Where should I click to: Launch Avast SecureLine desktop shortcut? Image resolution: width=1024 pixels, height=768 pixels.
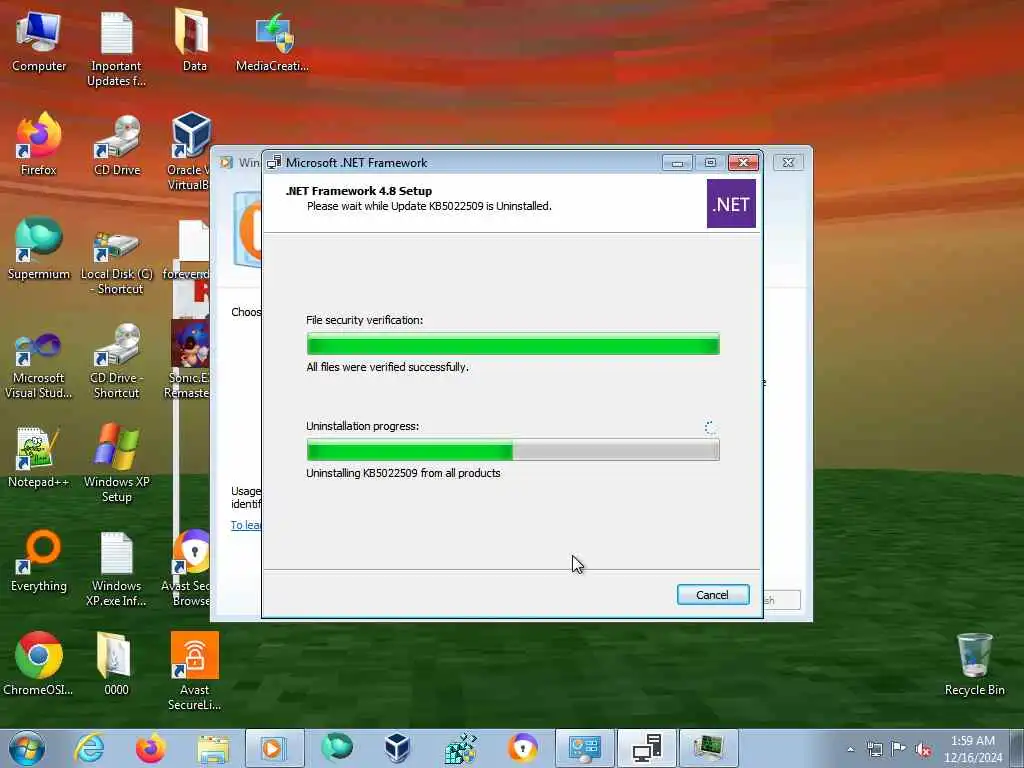194,671
